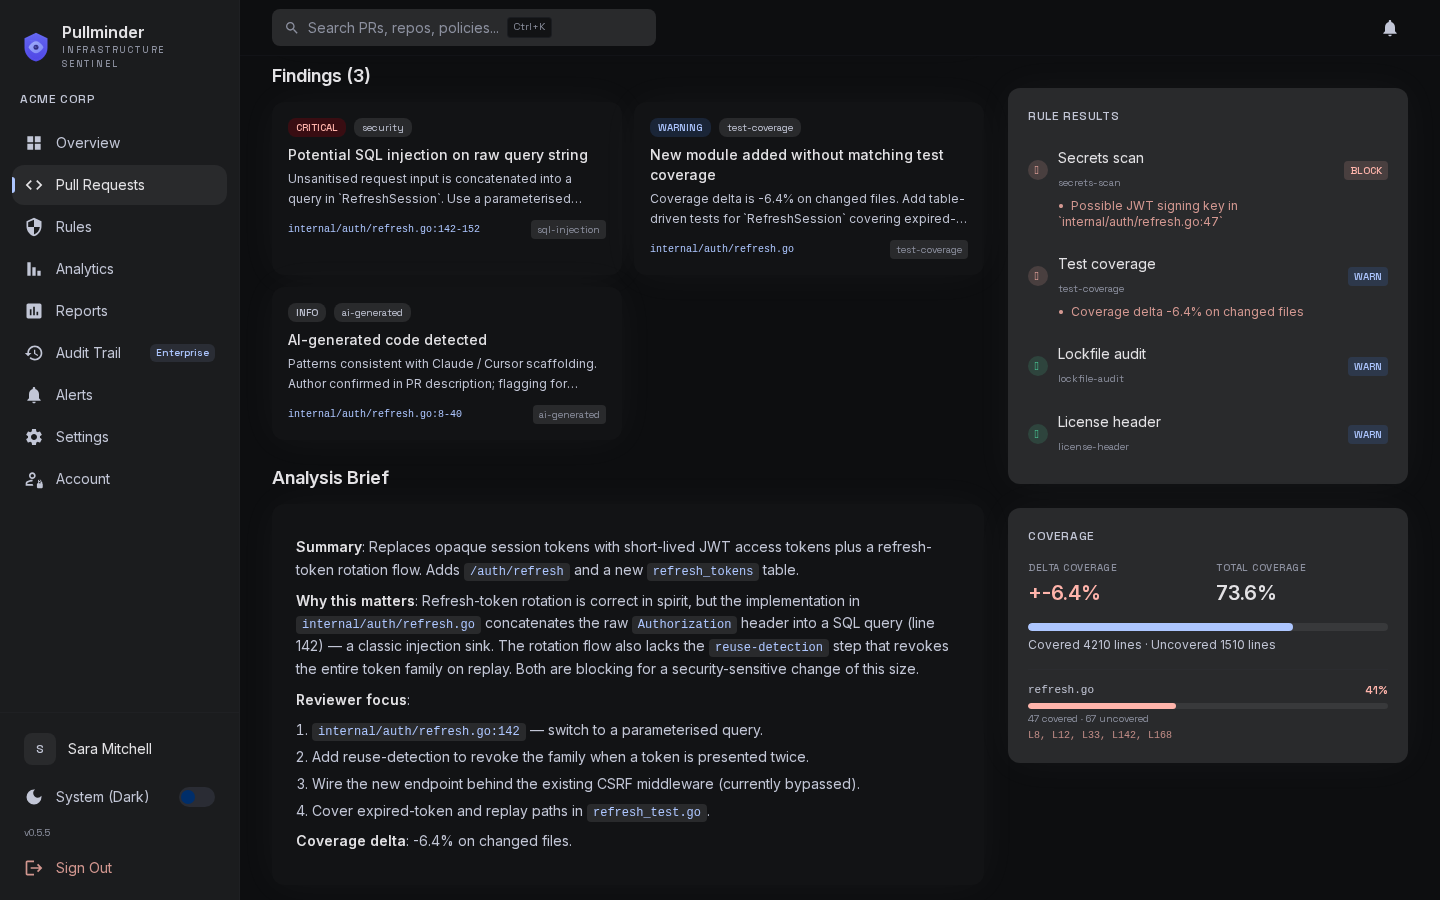Screen dimensions: 1440x900
Task: Click the 73.6% total coverage value
Action: point(1246,593)
